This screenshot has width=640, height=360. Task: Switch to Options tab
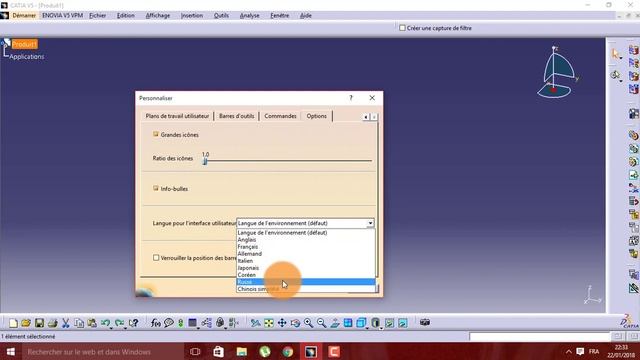316,116
